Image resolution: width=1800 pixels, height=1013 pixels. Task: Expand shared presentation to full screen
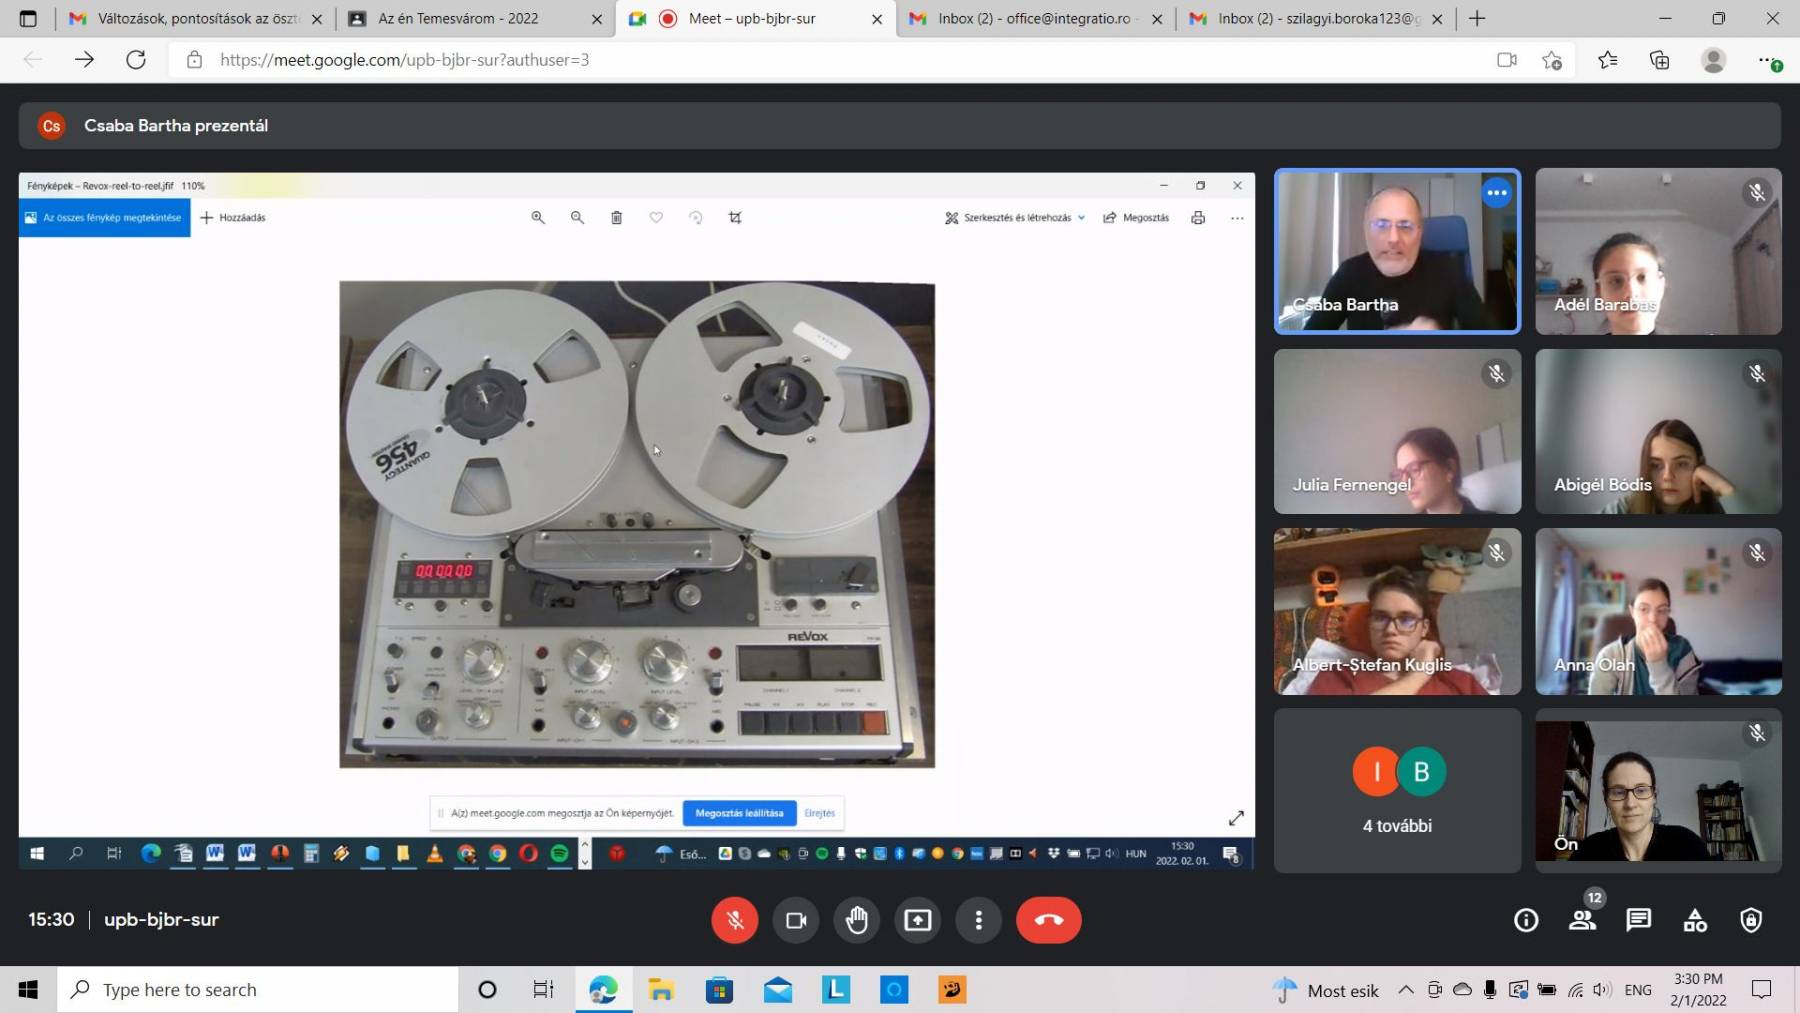[1236, 818]
